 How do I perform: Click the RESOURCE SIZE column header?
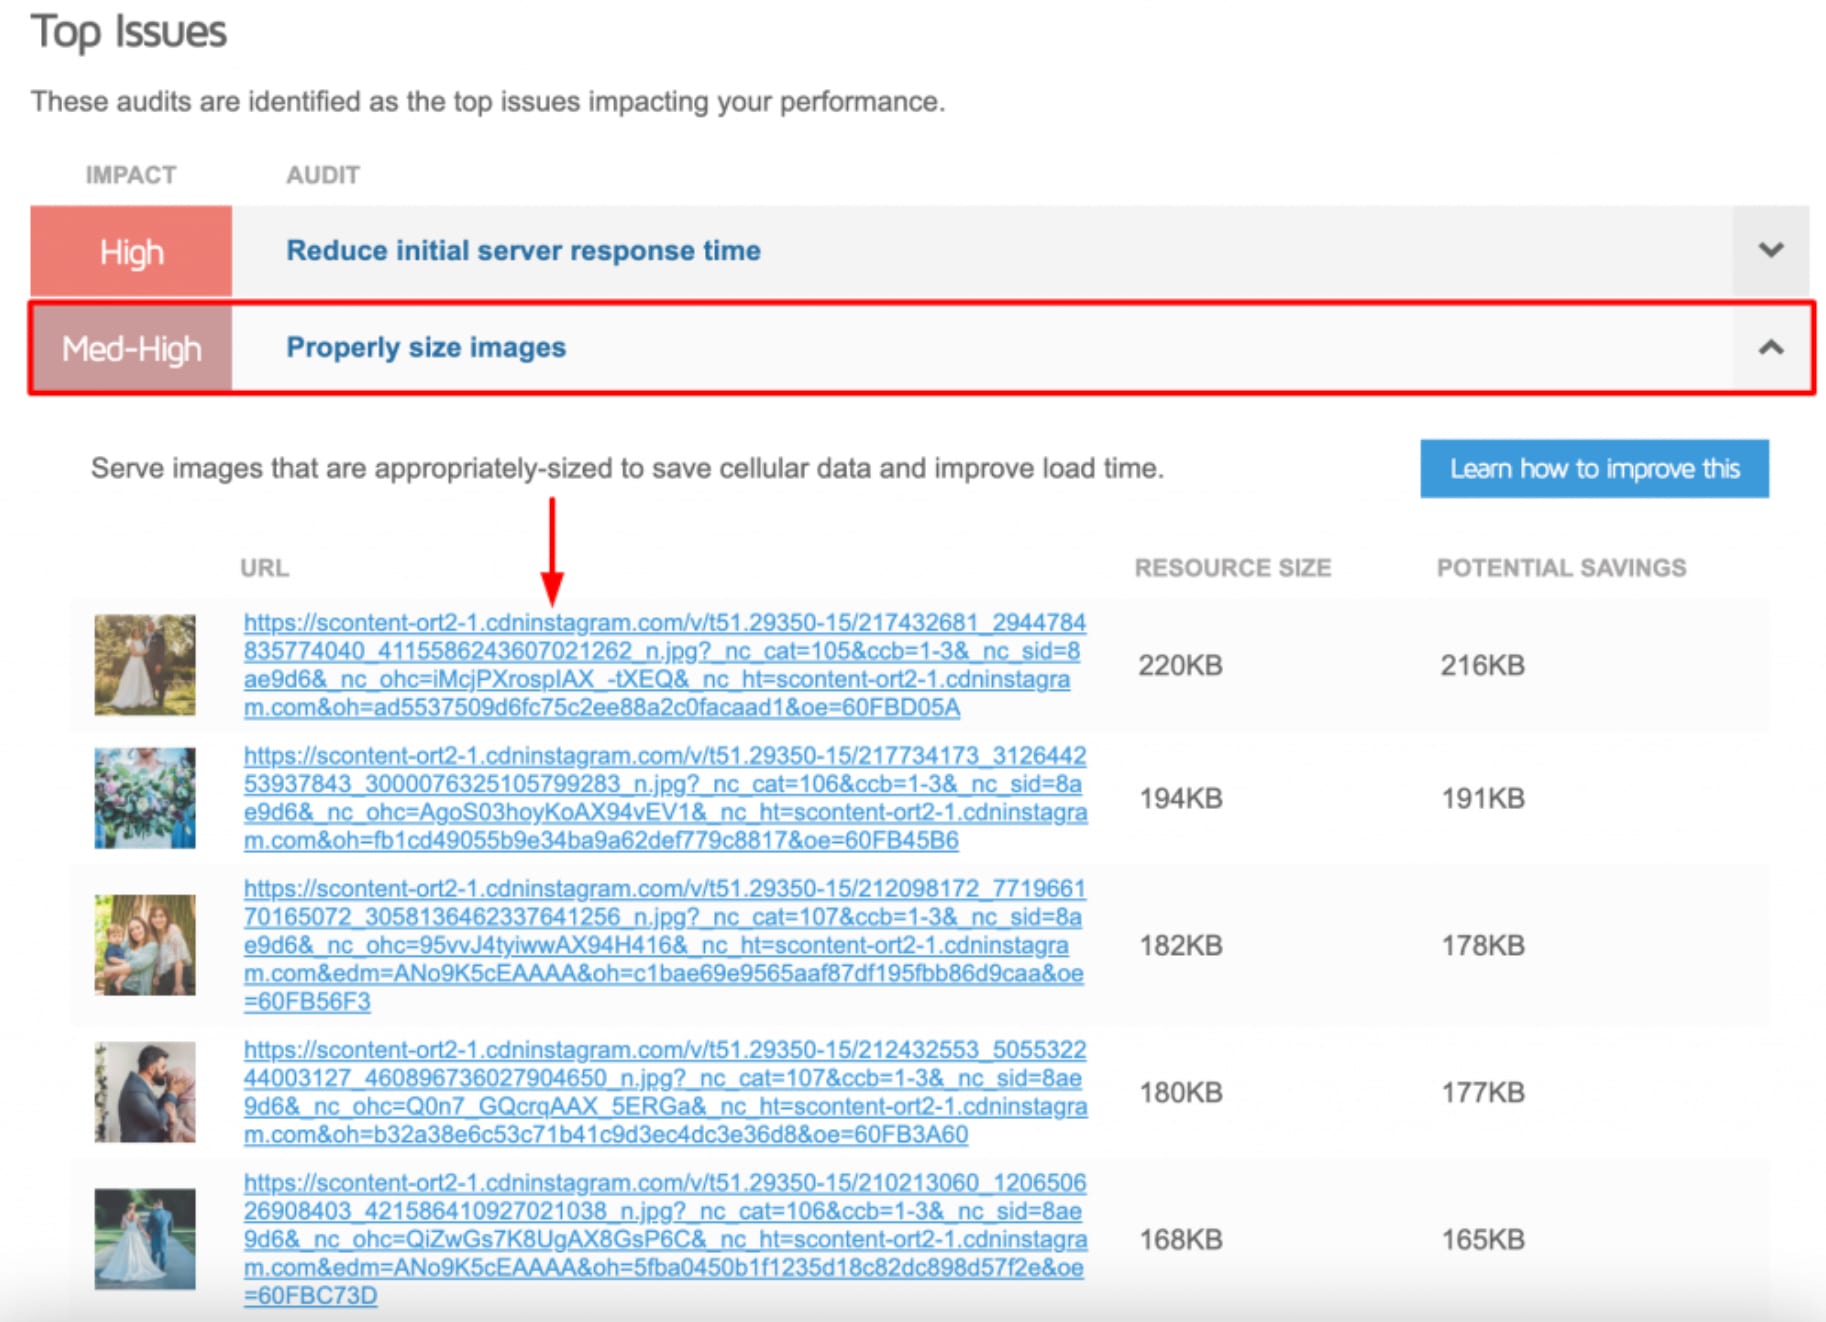pyautogui.click(x=1232, y=568)
